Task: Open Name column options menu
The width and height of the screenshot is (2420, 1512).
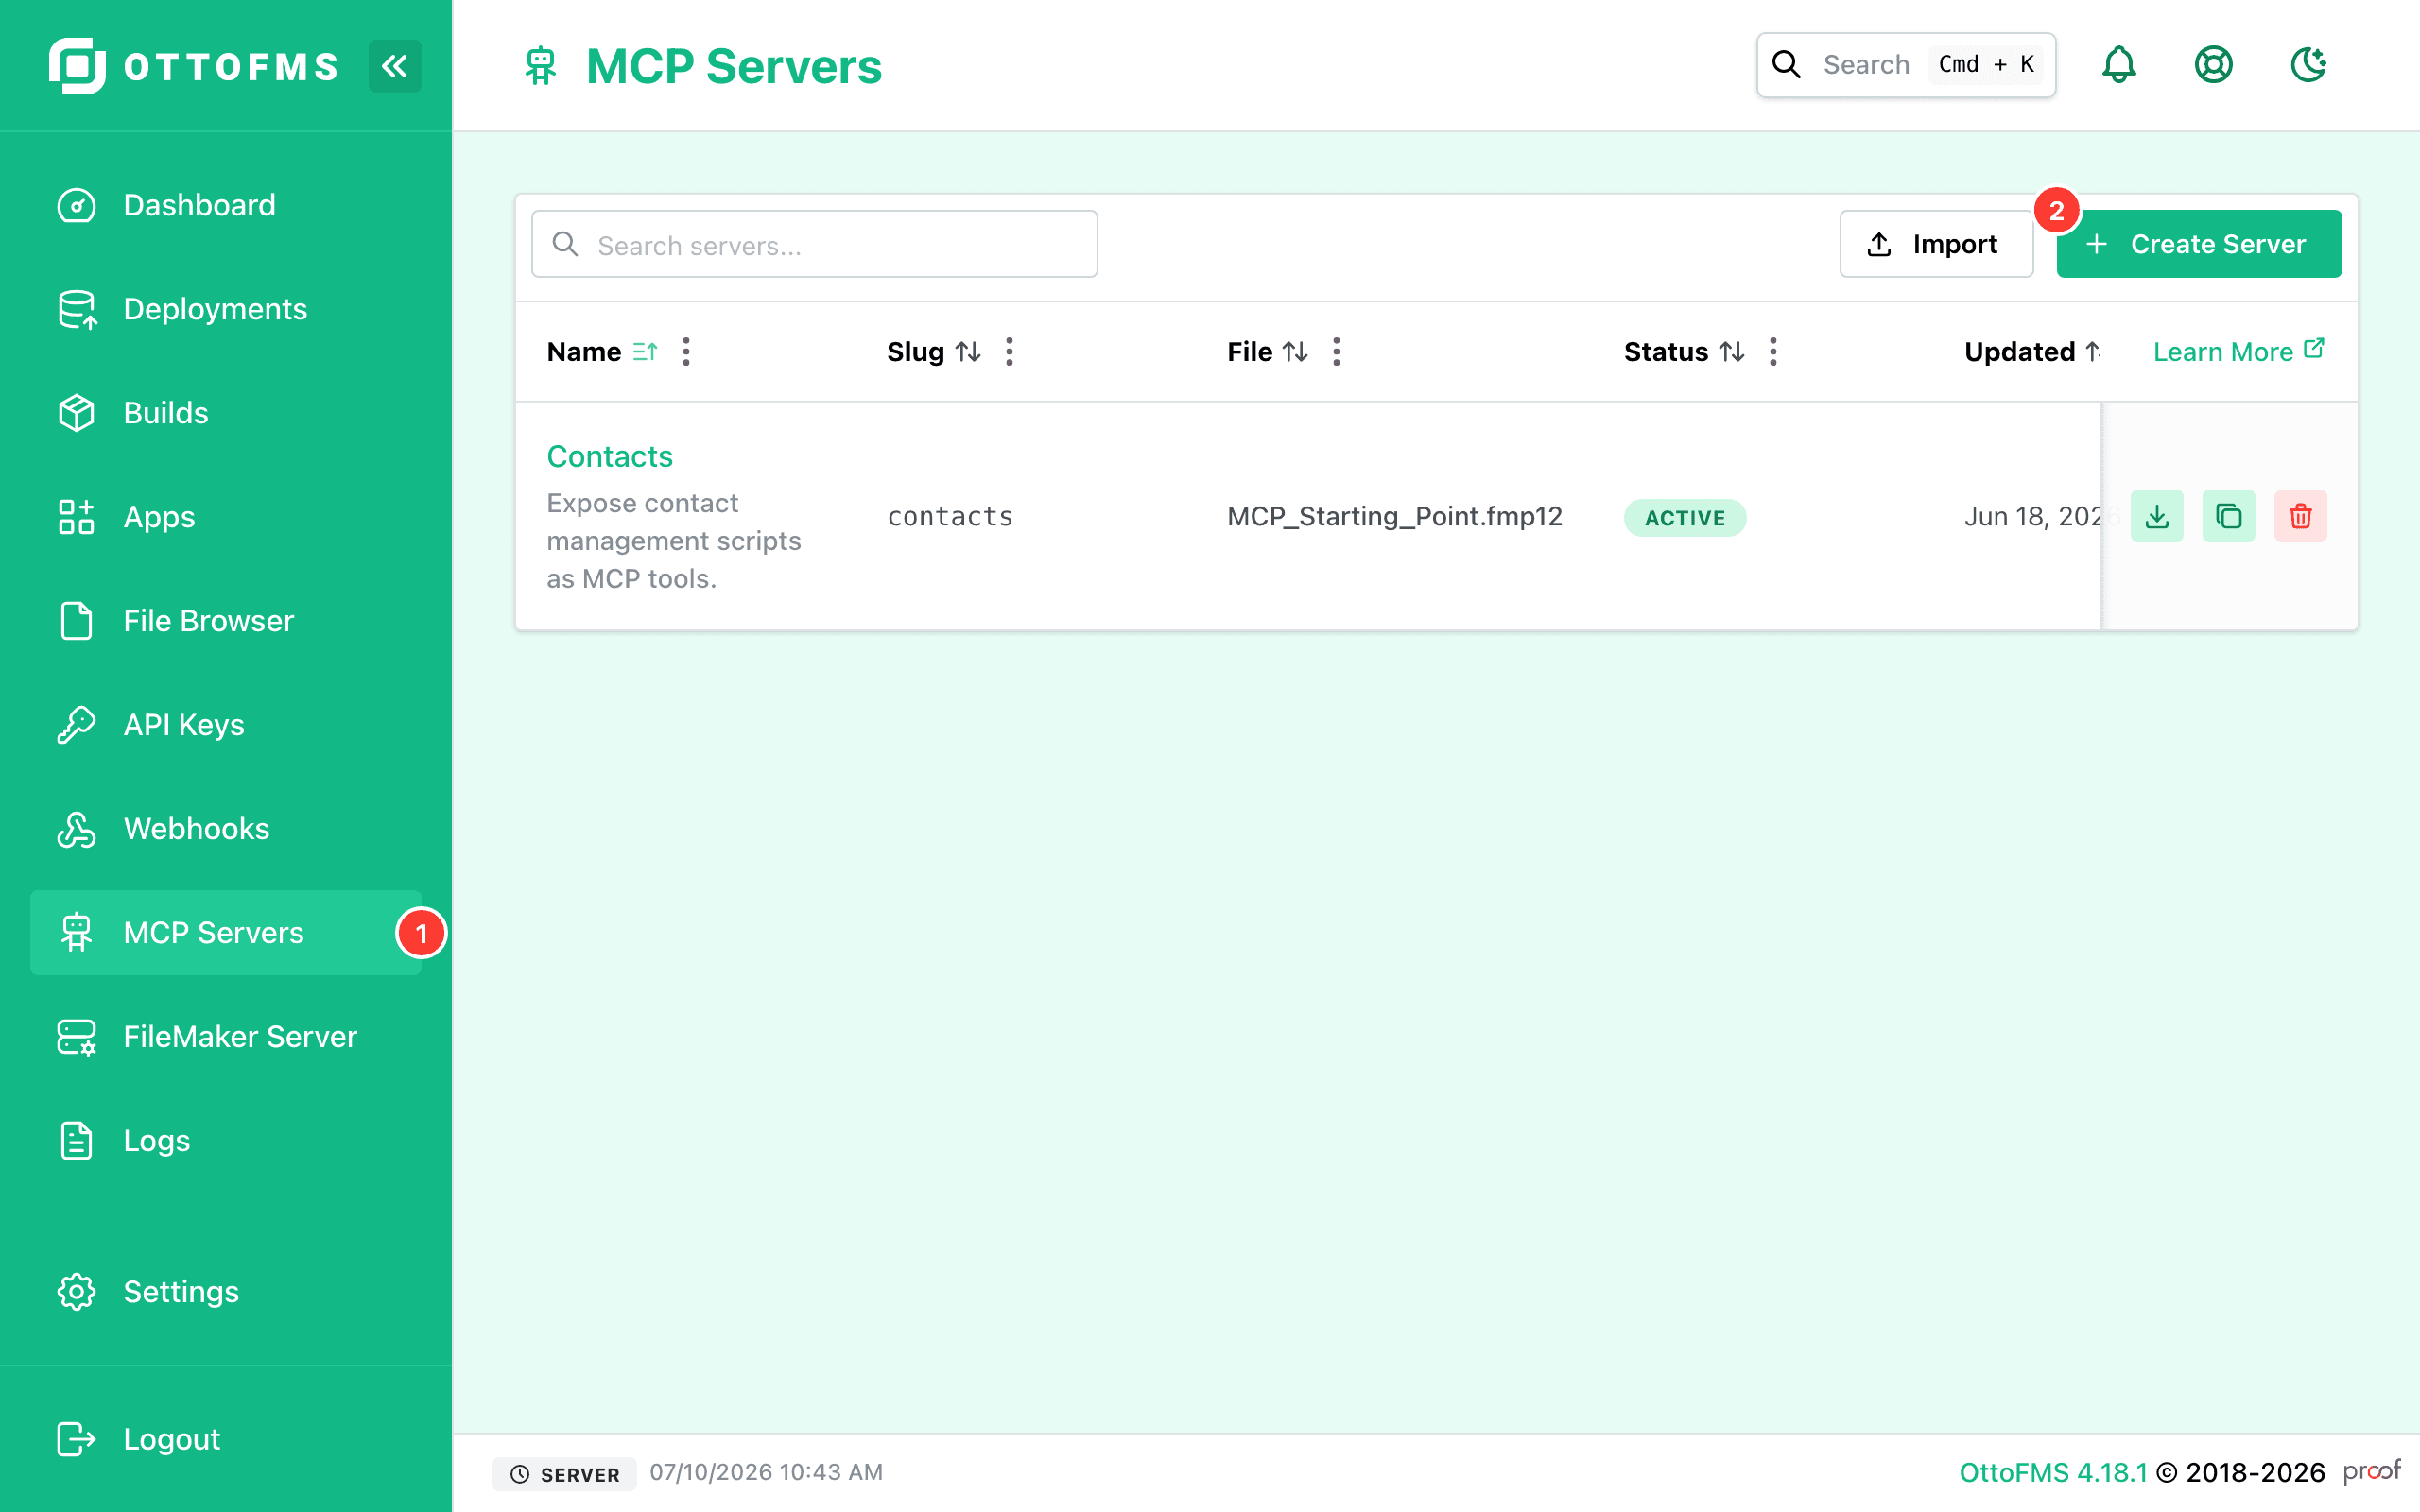Action: pos(686,352)
